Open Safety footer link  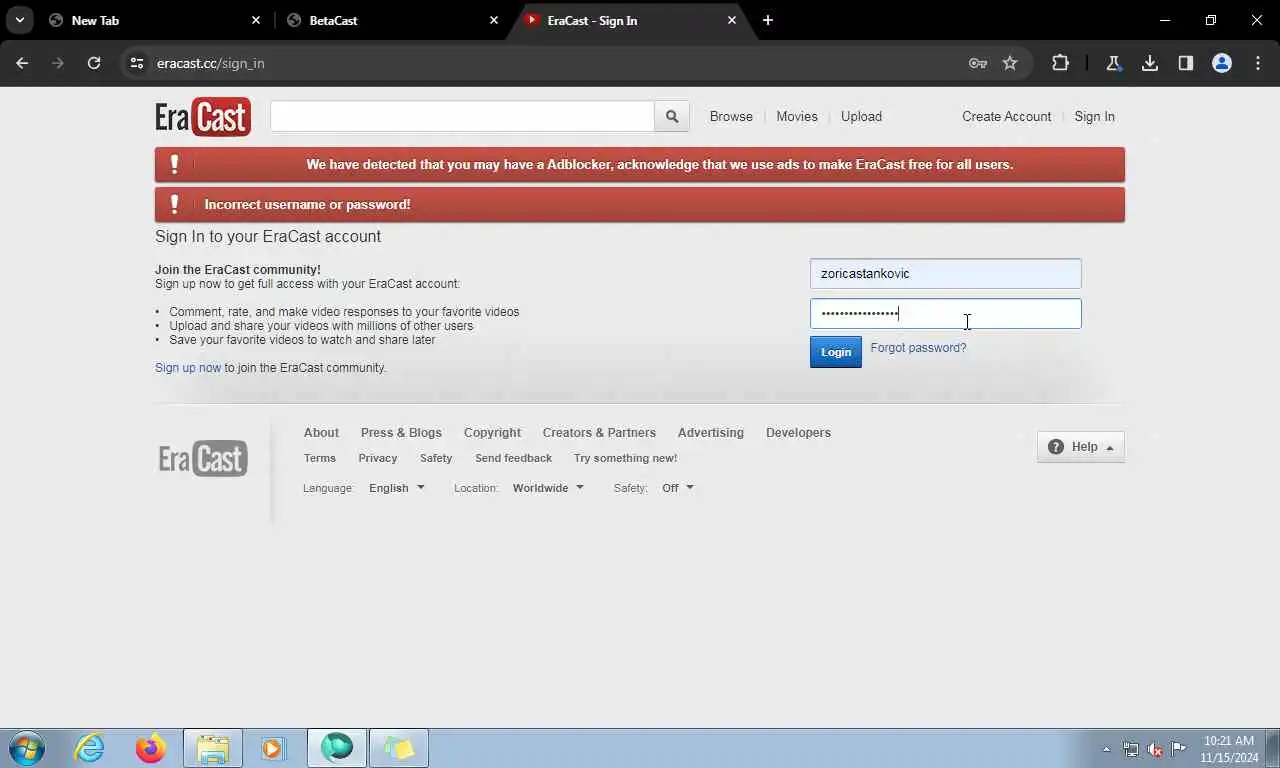point(436,458)
